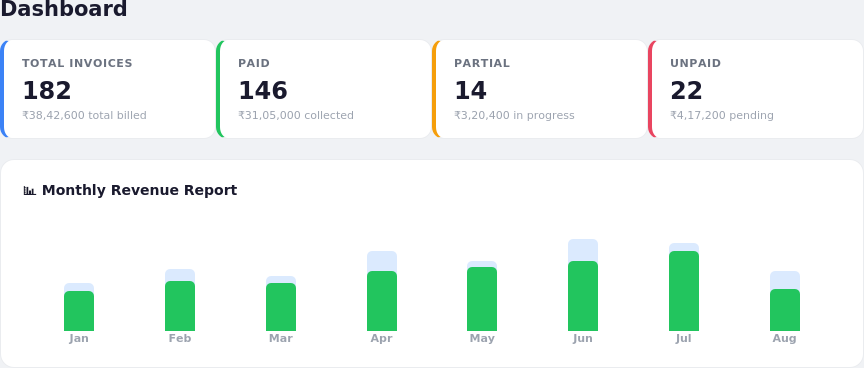Click the PAID card label

coord(254,63)
